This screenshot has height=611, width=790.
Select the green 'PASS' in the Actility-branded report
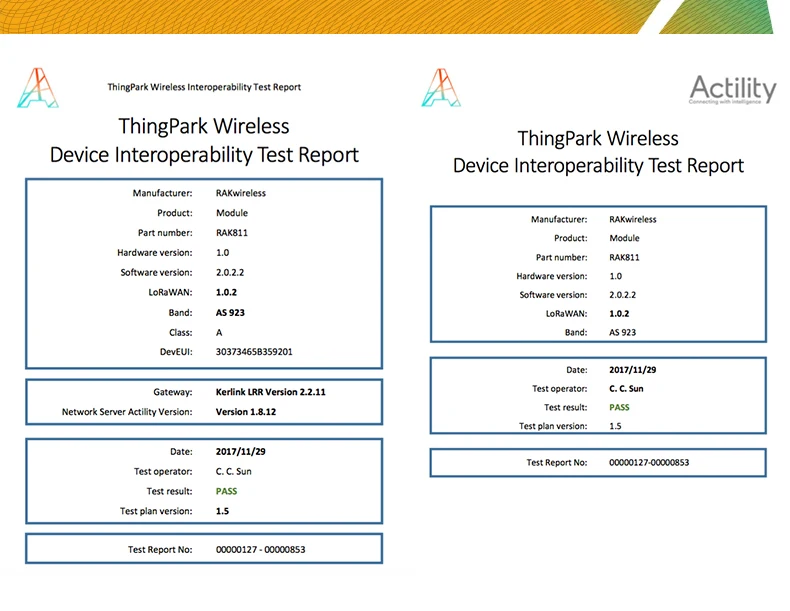(619, 407)
